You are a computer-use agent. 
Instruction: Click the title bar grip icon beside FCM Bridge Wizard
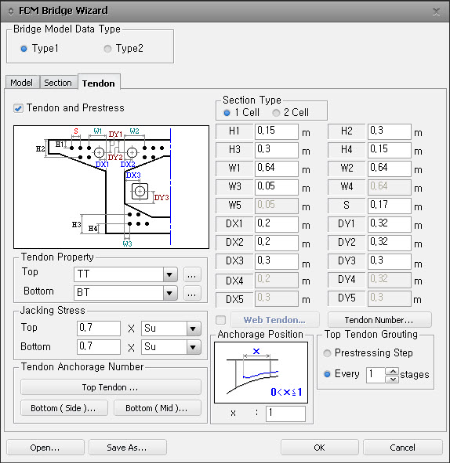(x=11, y=11)
